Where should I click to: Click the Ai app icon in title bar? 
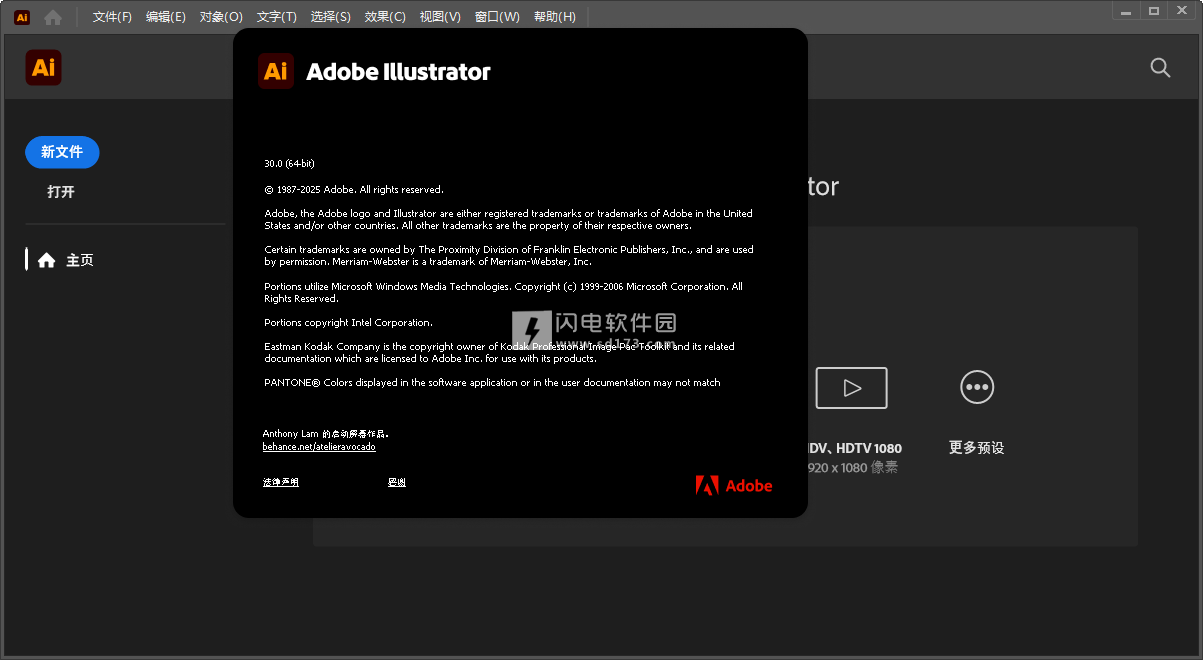pyautogui.click(x=22, y=17)
